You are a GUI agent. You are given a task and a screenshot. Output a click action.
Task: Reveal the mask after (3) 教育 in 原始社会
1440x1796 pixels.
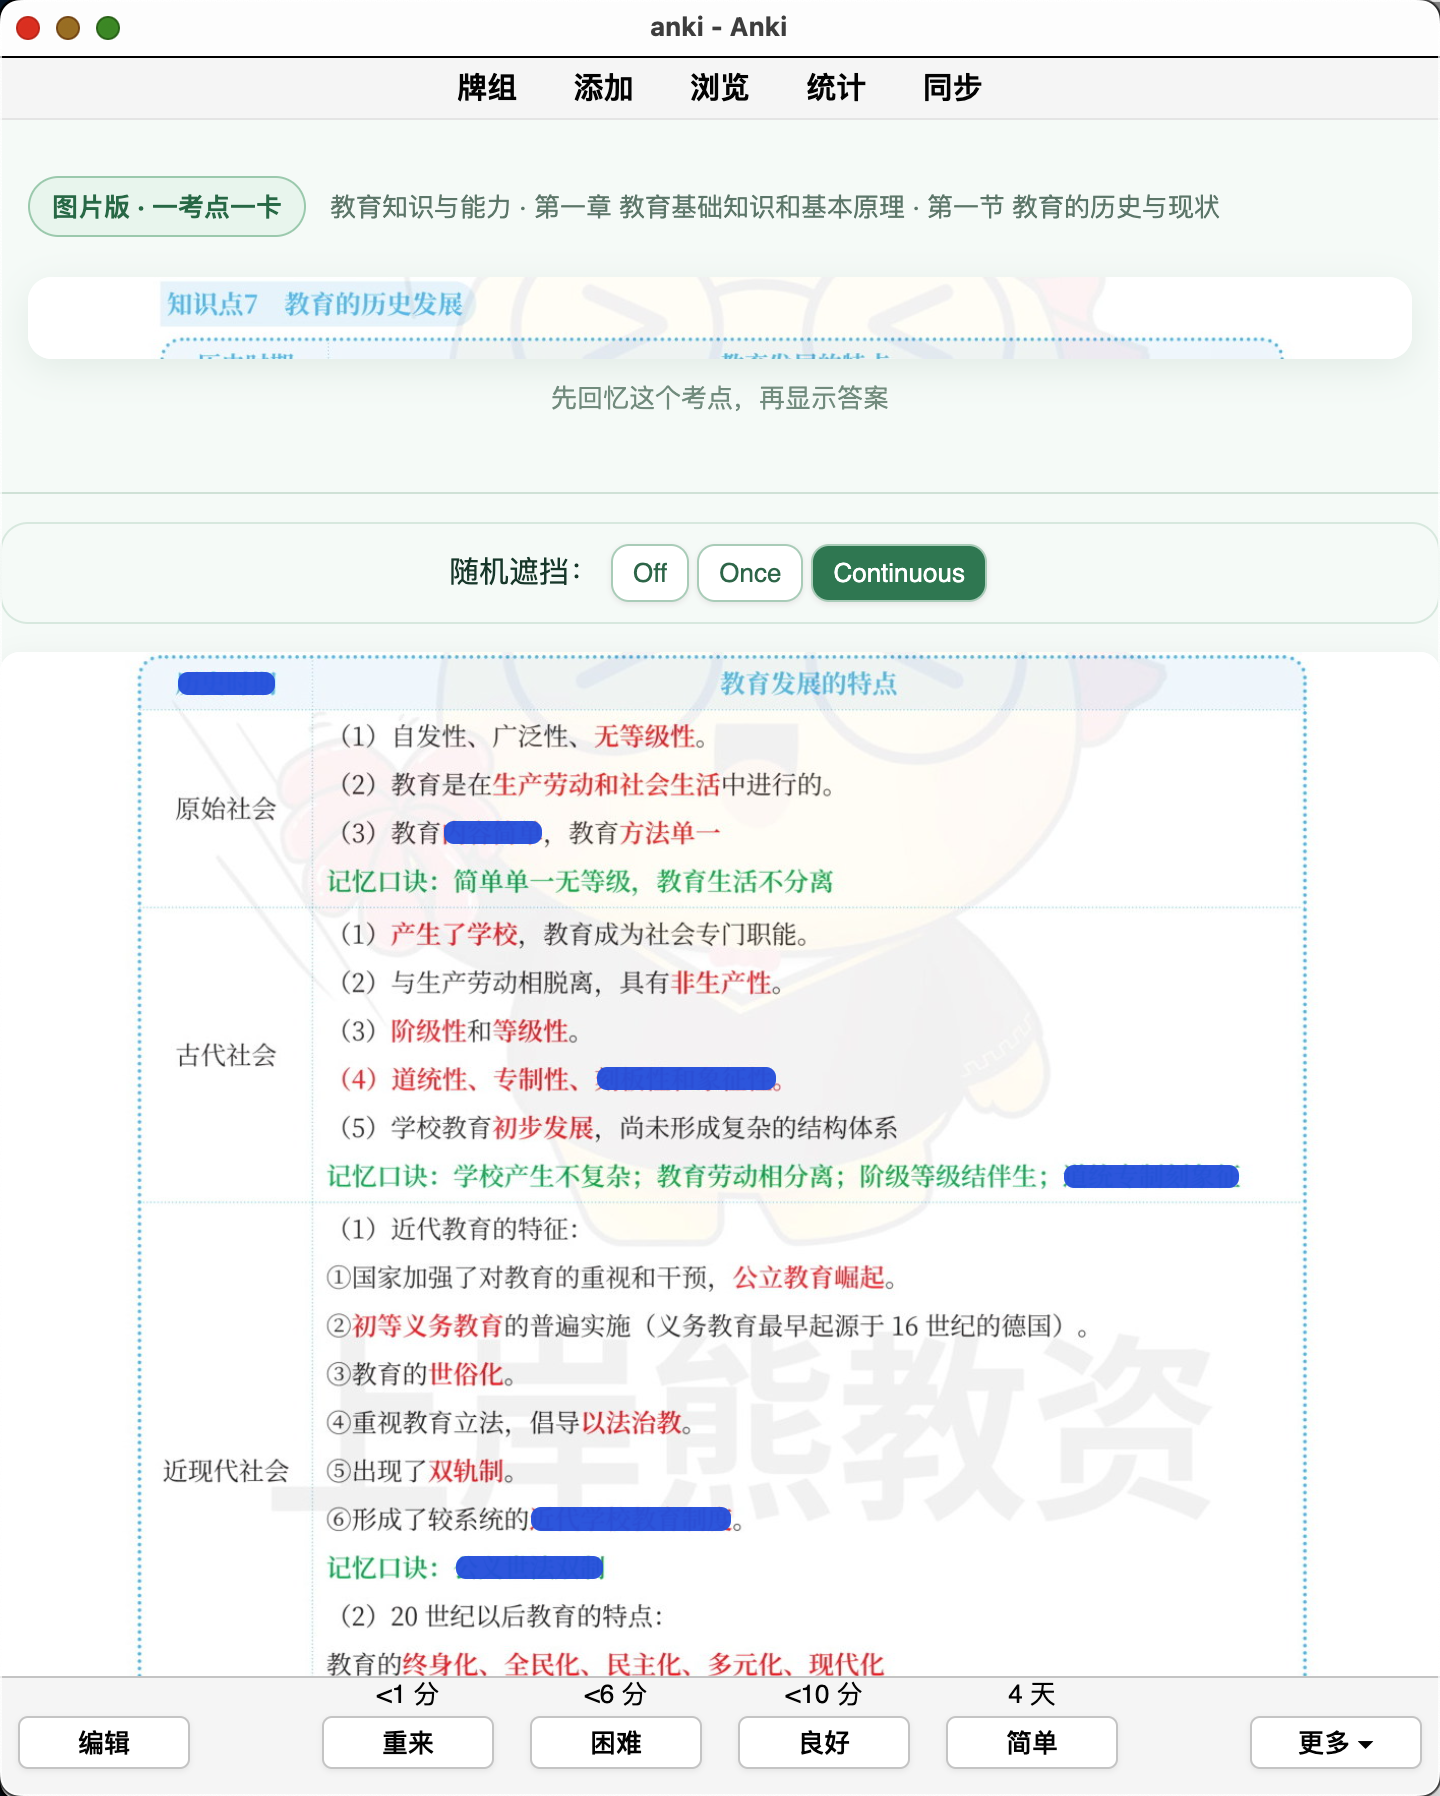pos(493,833)
